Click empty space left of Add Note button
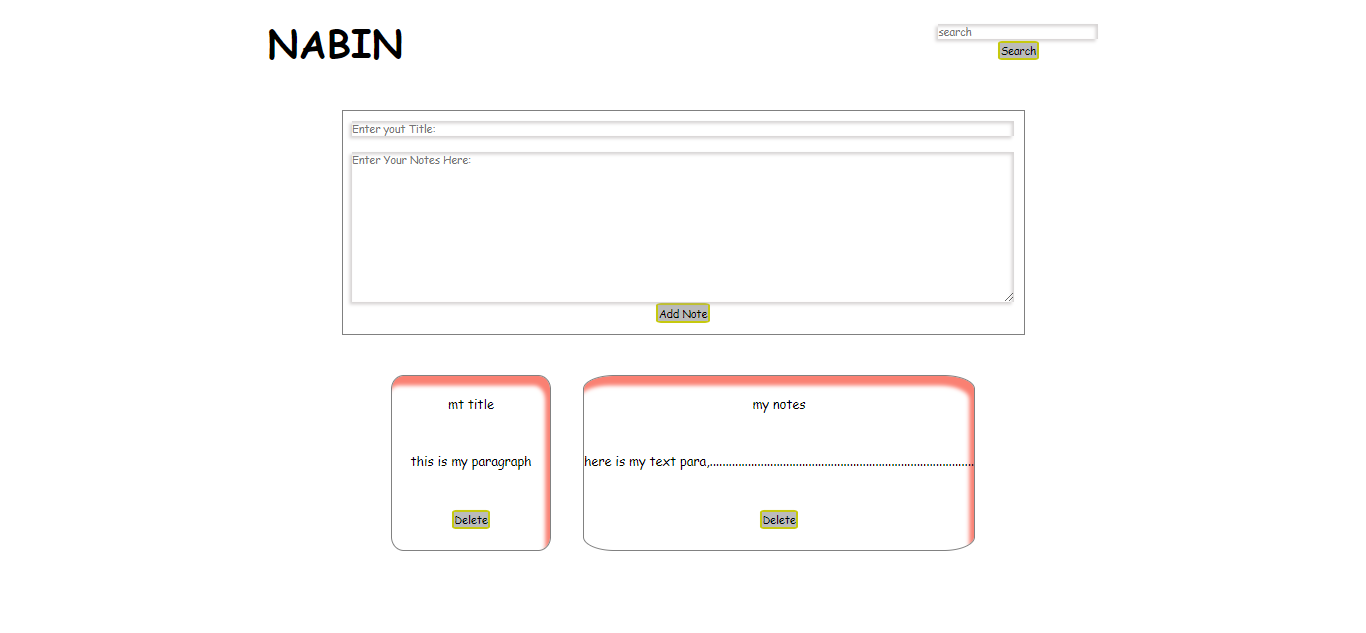Image resolution: width=1366 pixels, height=633 pixels. [x=500, y=314]
